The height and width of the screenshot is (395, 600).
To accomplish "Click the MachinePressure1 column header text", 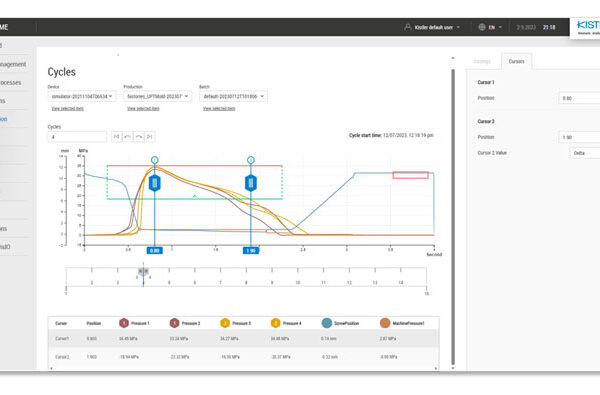I will pos(408,323).
